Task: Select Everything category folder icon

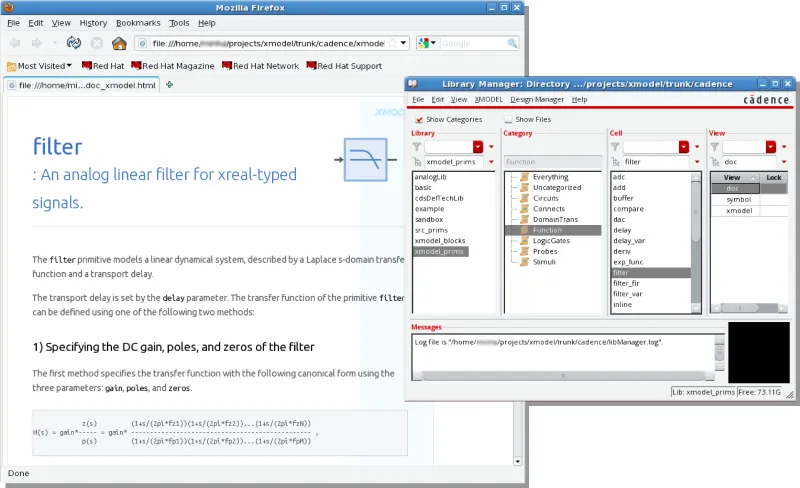Action: [524, 177]
